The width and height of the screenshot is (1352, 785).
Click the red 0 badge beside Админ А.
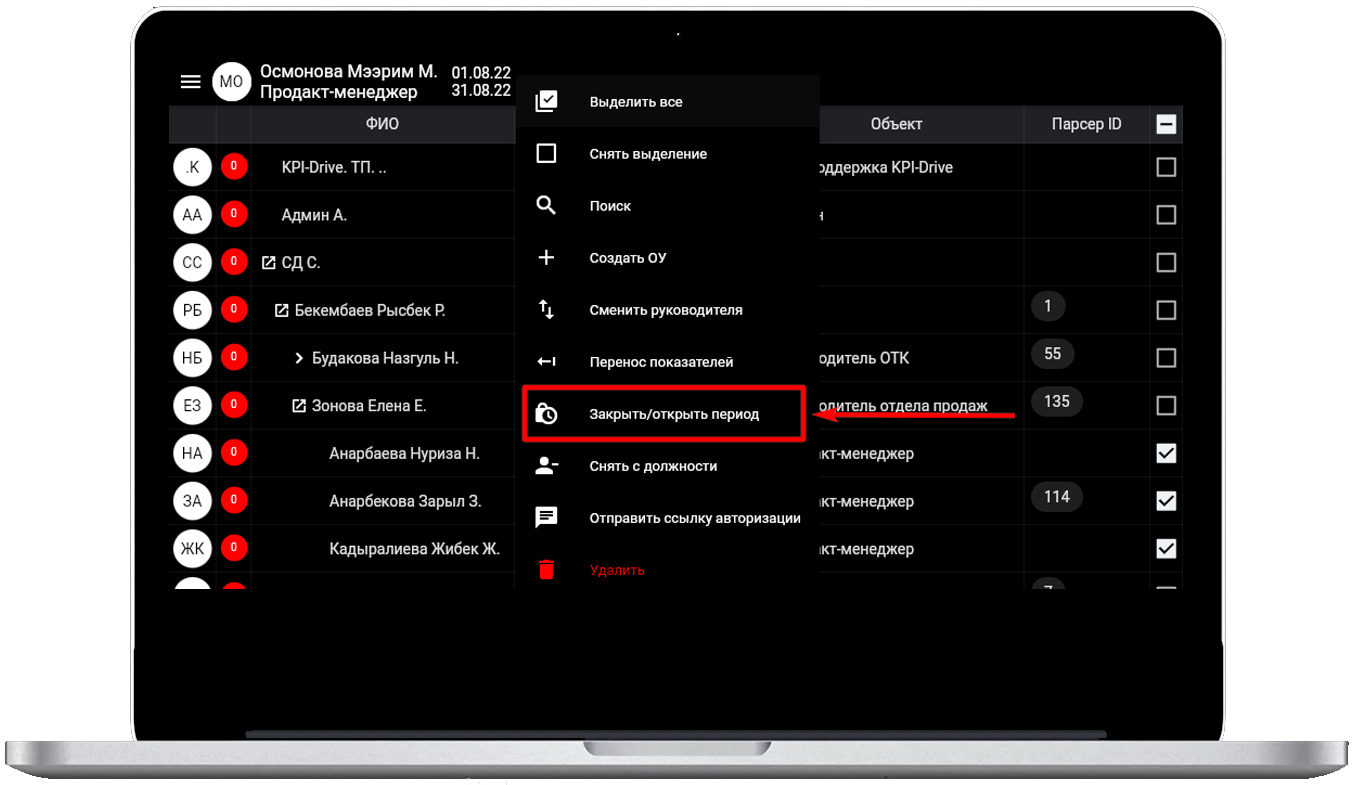234,214
